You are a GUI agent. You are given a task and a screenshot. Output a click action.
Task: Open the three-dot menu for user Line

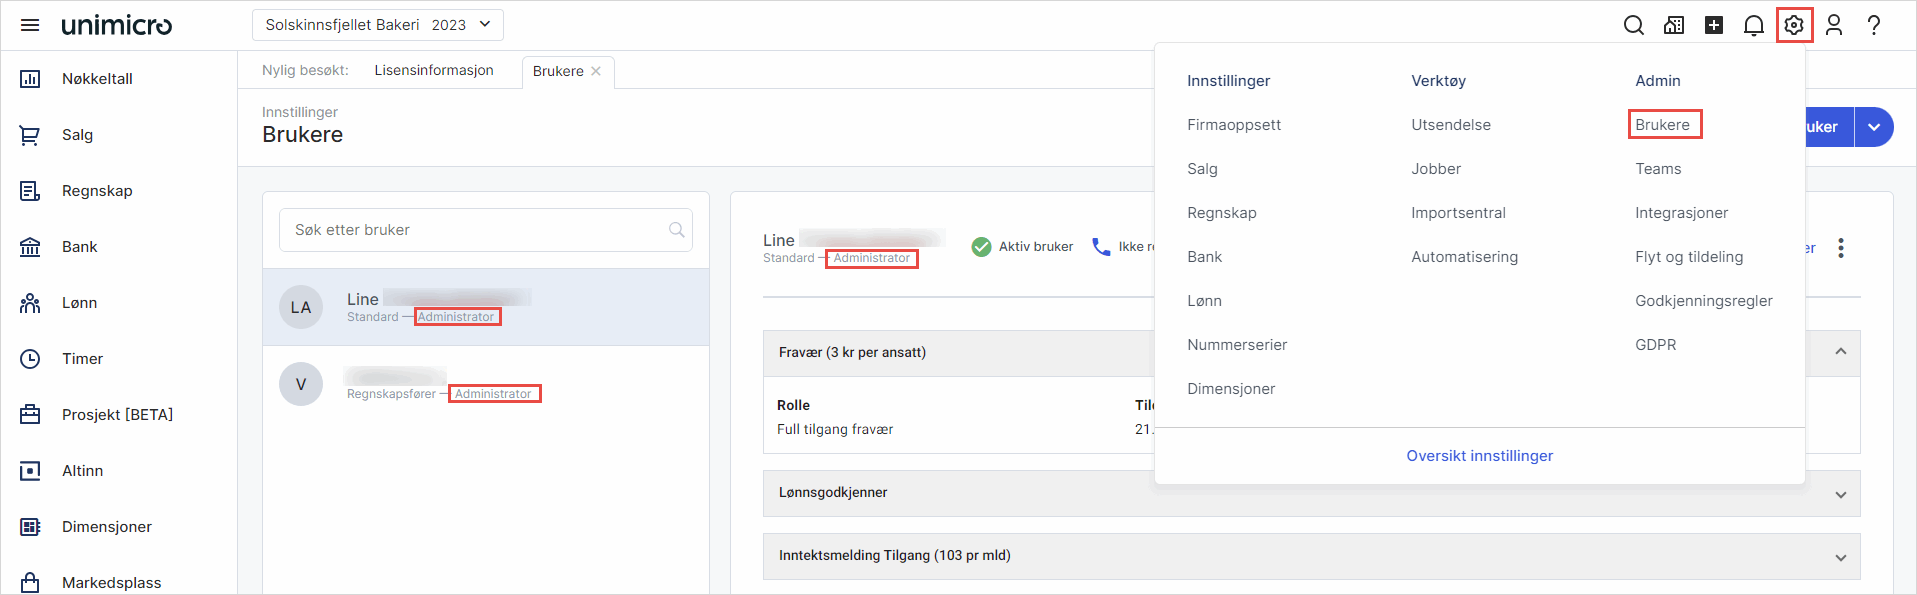1840,248
